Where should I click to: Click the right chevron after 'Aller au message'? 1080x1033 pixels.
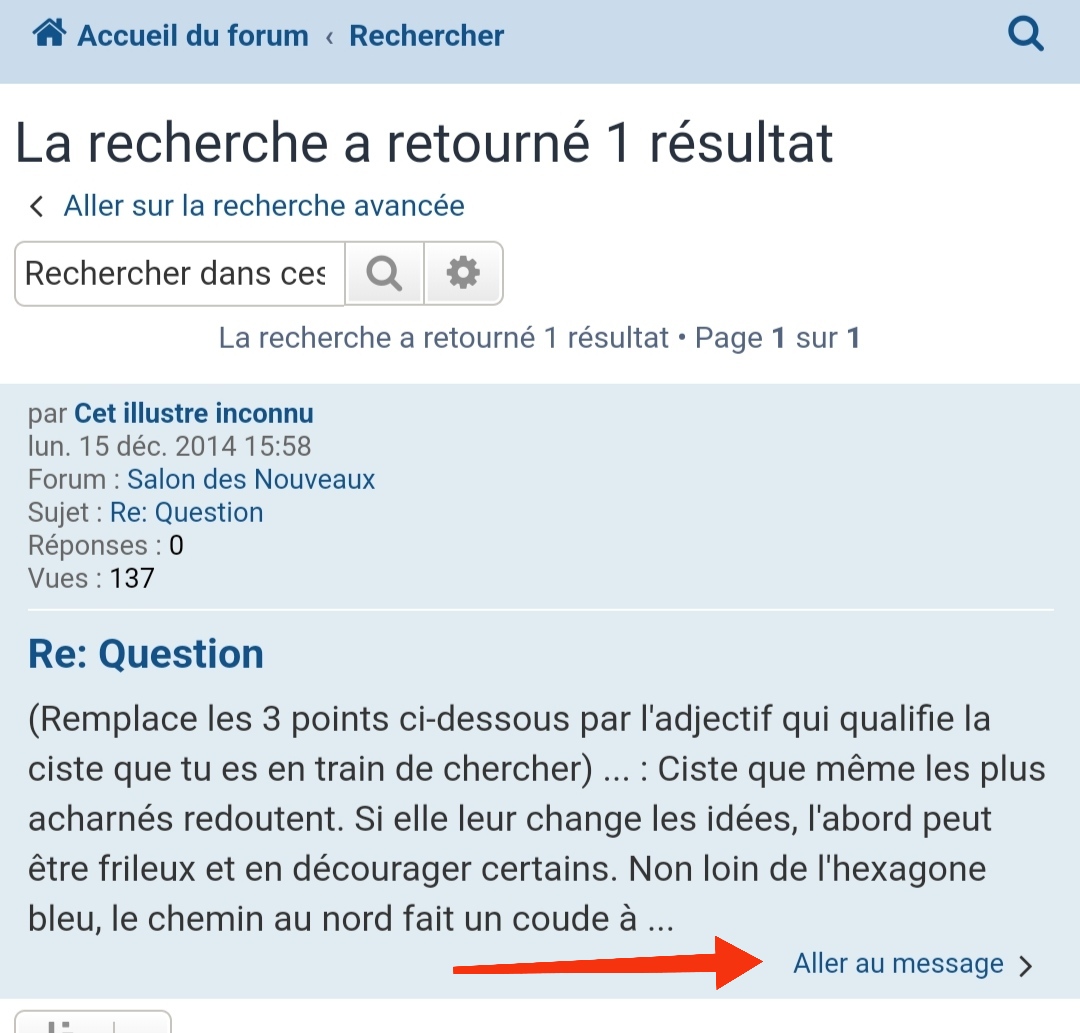(x=1025, y=965)
